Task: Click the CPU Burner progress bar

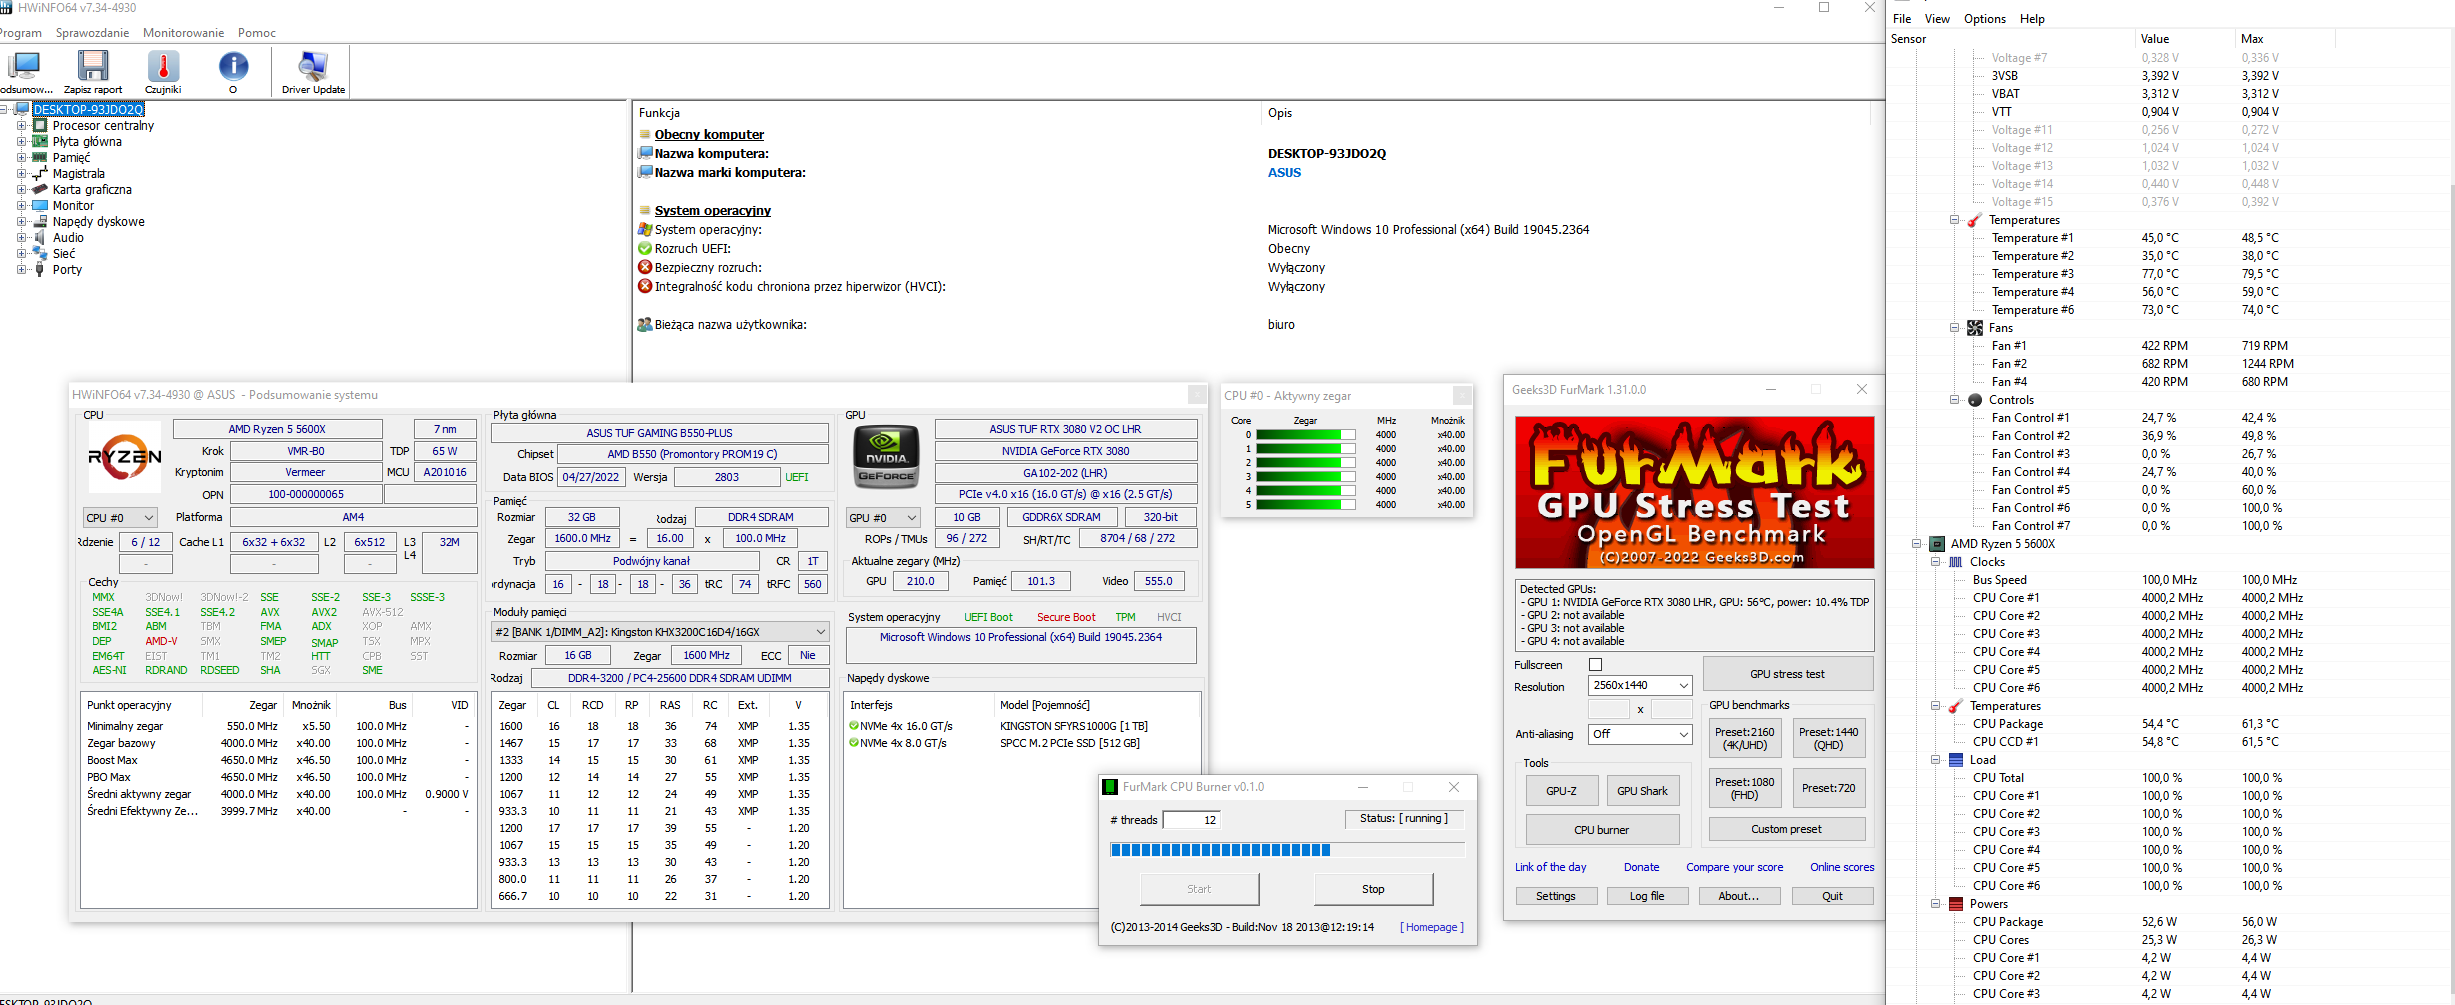Action: (1286, 850)
